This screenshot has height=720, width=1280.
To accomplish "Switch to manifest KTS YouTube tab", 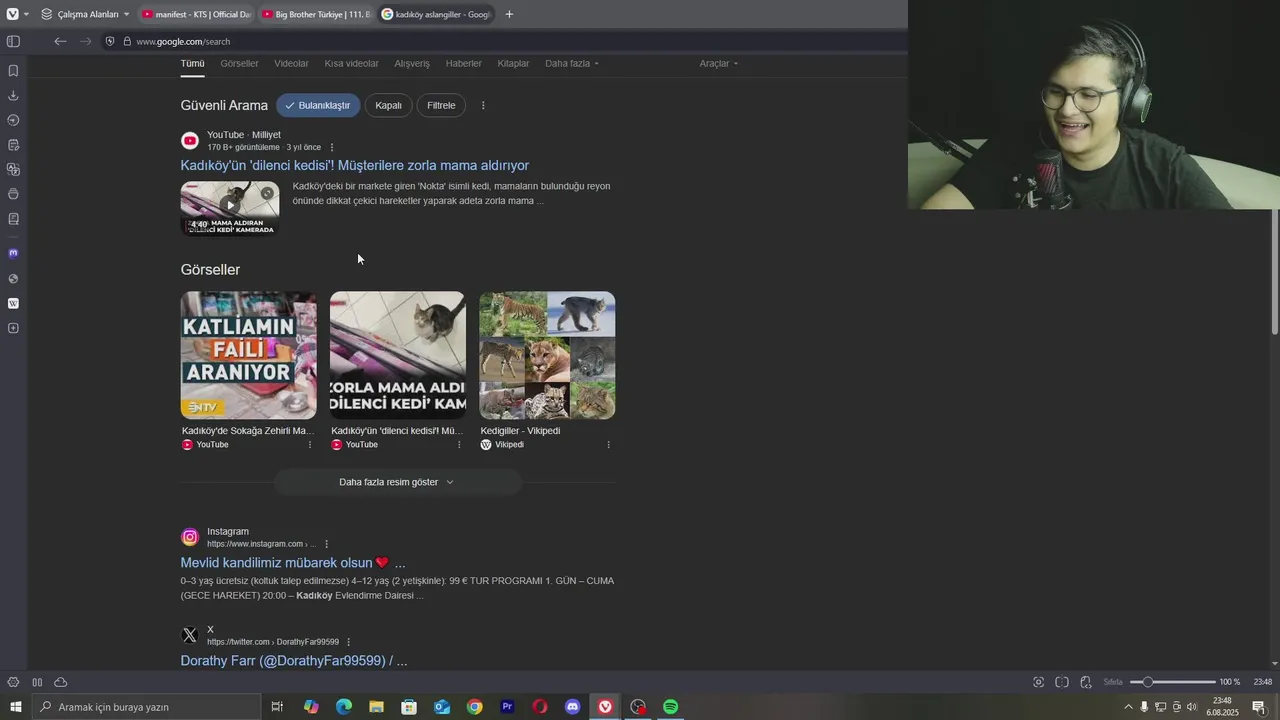I will click(196, 14).
